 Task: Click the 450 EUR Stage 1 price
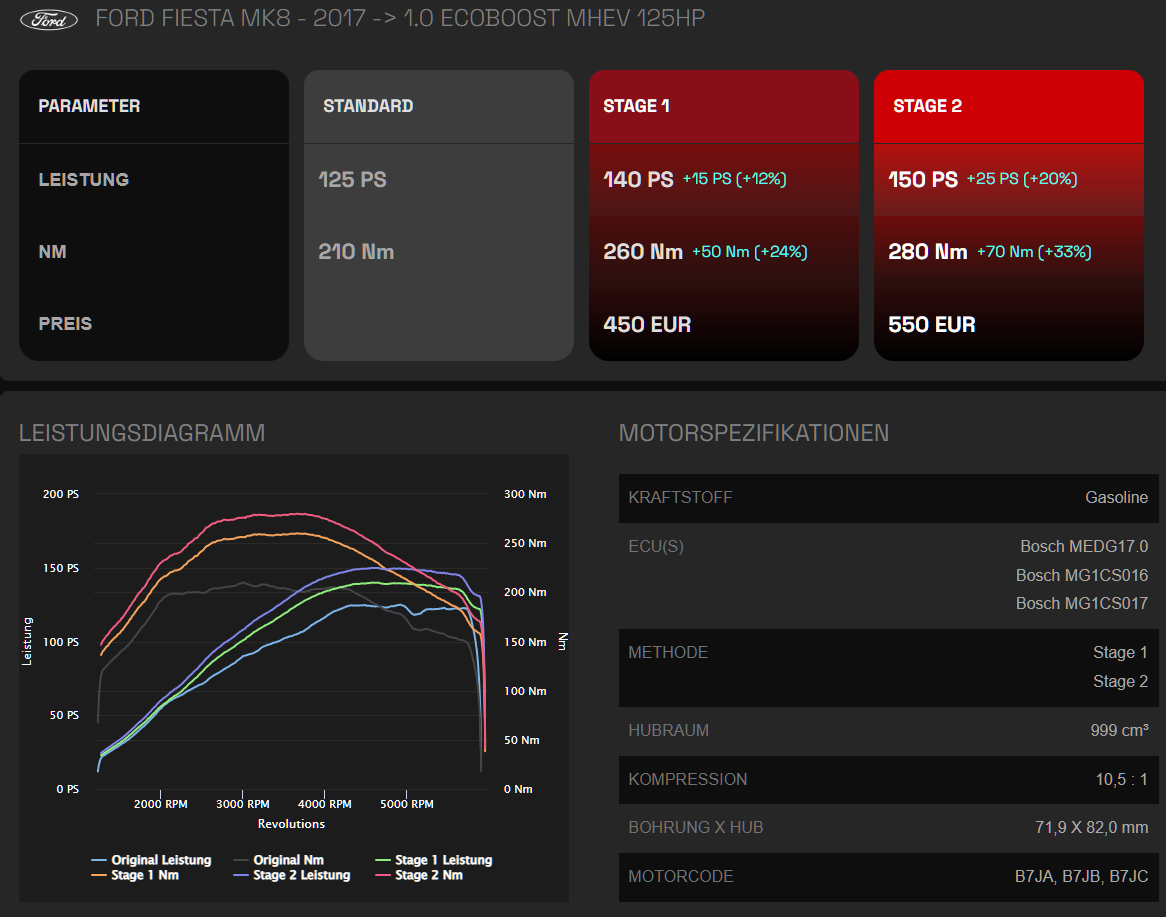point(647,325)
